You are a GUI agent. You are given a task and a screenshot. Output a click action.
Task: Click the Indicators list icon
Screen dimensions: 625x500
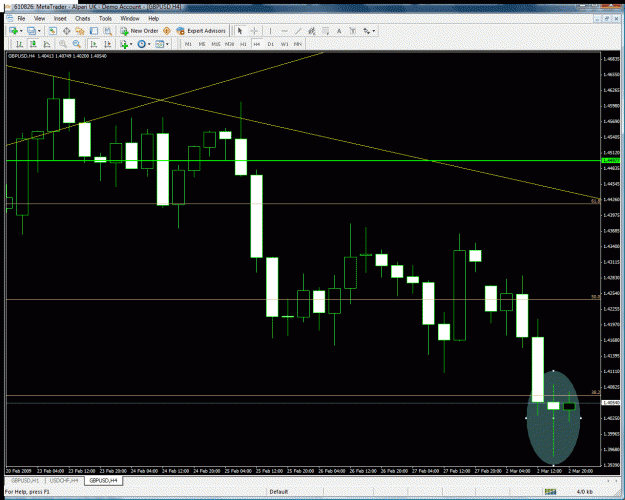tap(124, 44)
